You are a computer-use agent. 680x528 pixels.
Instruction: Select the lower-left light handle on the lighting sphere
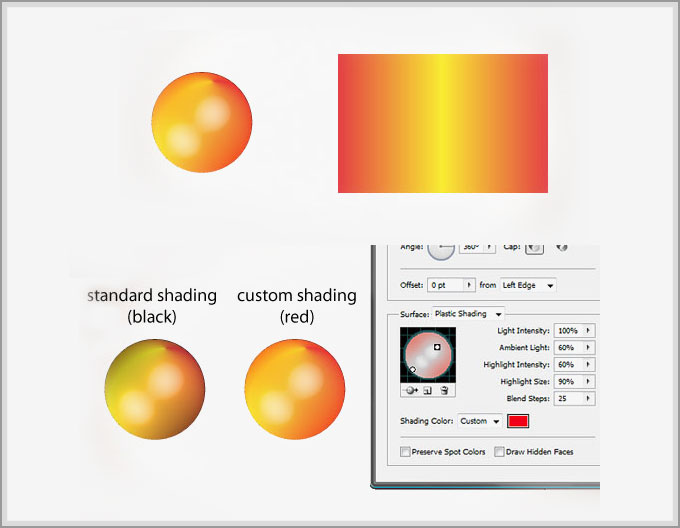(x=412, y=369)
